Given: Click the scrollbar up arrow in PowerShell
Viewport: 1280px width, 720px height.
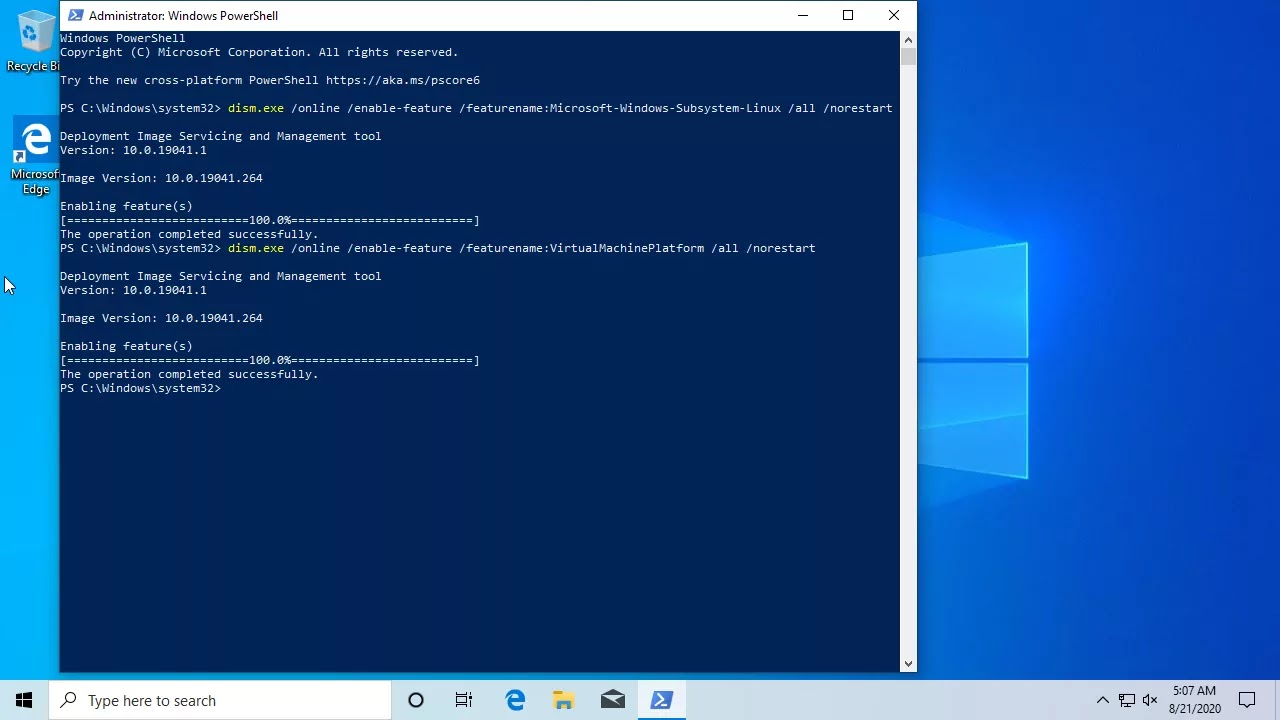Looking at the screenshot, I should pos(908,39).
